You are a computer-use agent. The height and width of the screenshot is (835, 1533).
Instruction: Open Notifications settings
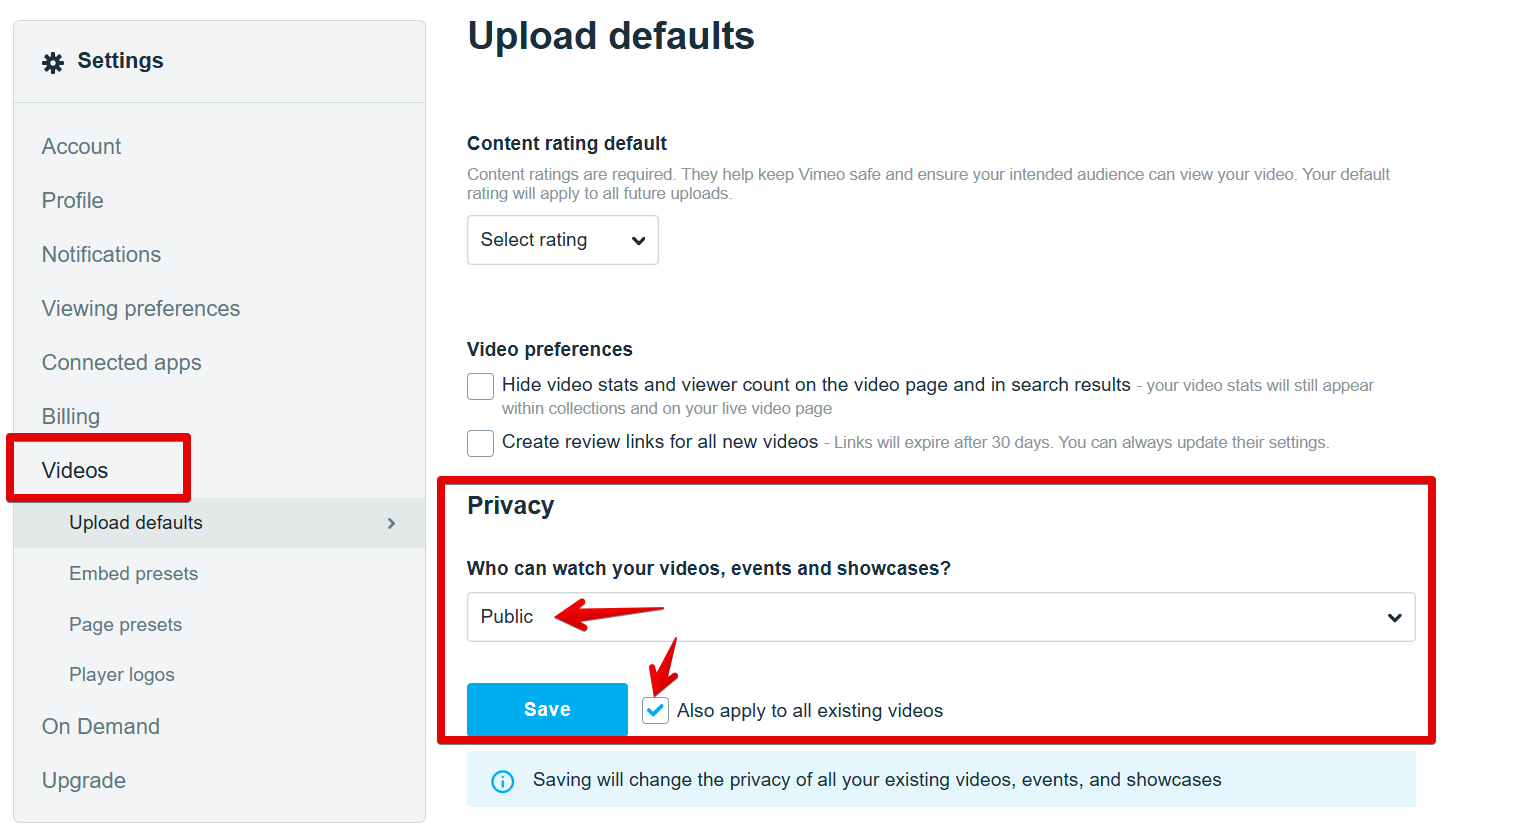[101, 255]
